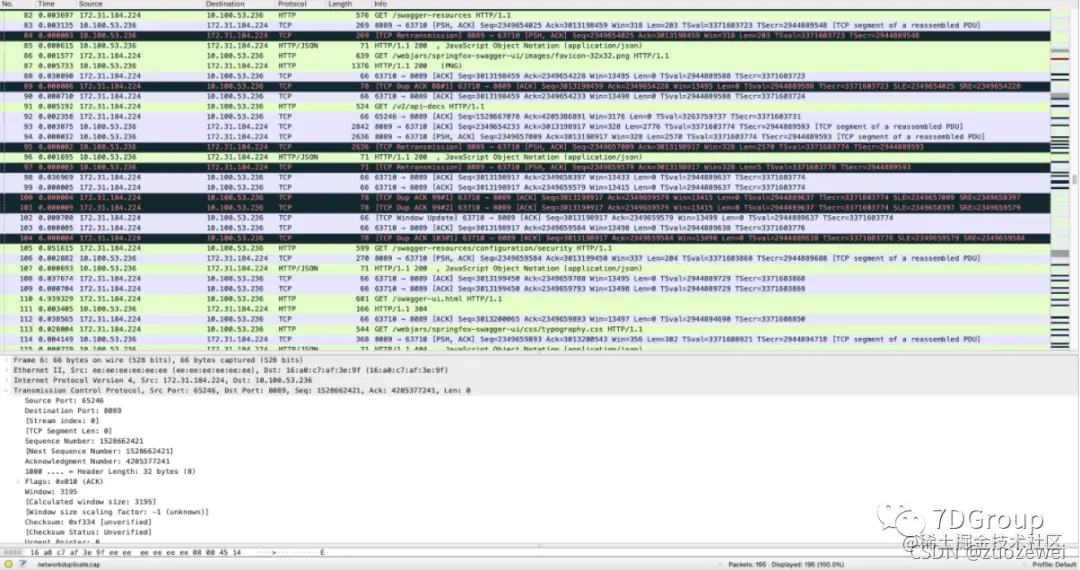
Task: Expand Internet Protocol Version 4 row
Action: click(x=6, y=380)
